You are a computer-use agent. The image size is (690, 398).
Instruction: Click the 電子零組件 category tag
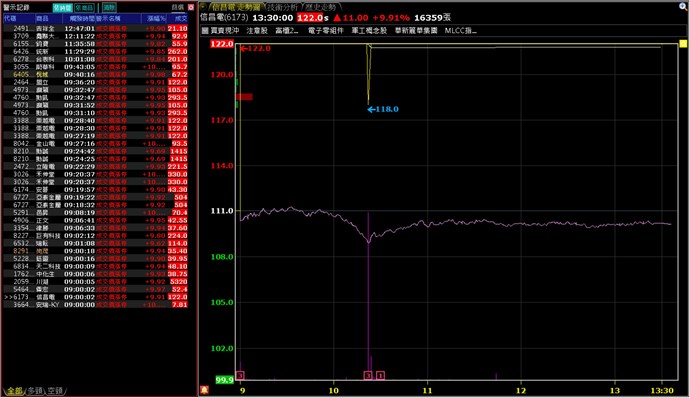click(x=326, y=30)
